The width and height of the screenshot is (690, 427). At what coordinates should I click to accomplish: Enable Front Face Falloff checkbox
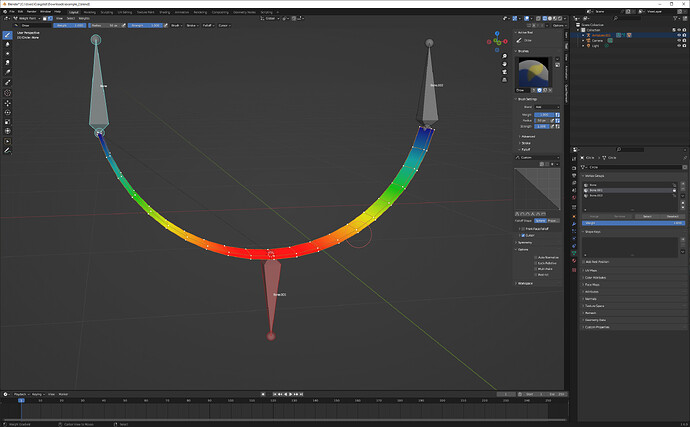coord(523,229)
